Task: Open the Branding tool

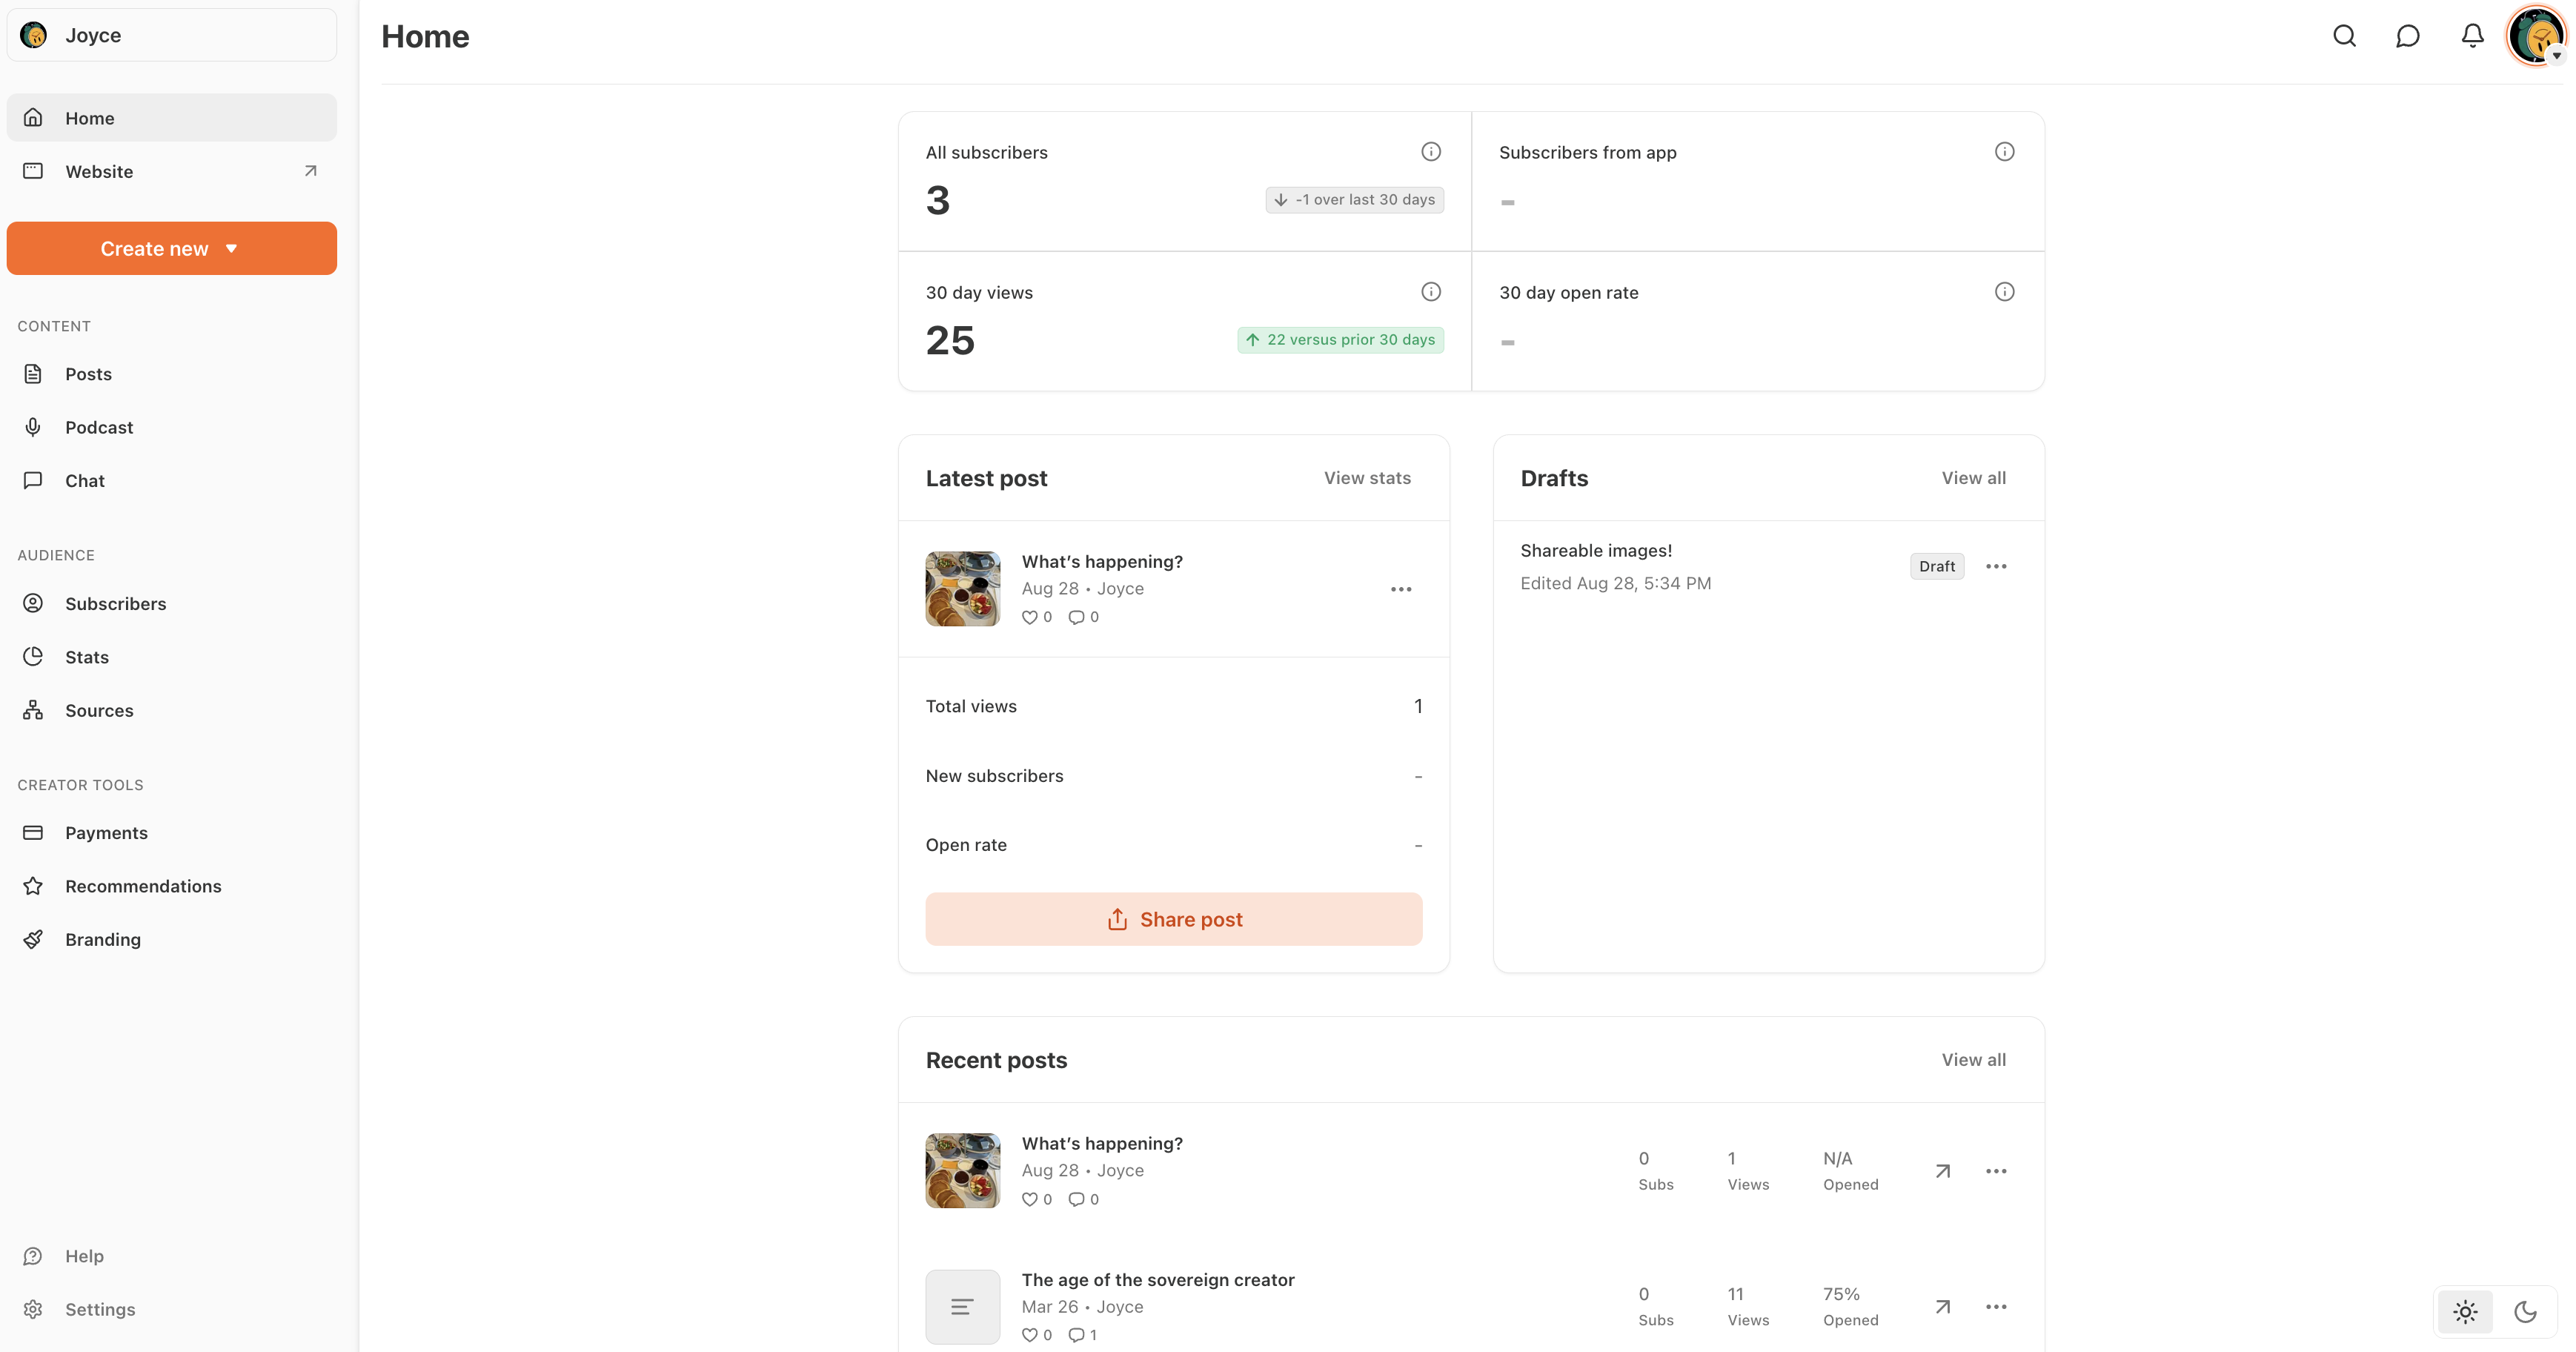Action: click(x=103, y=939)
